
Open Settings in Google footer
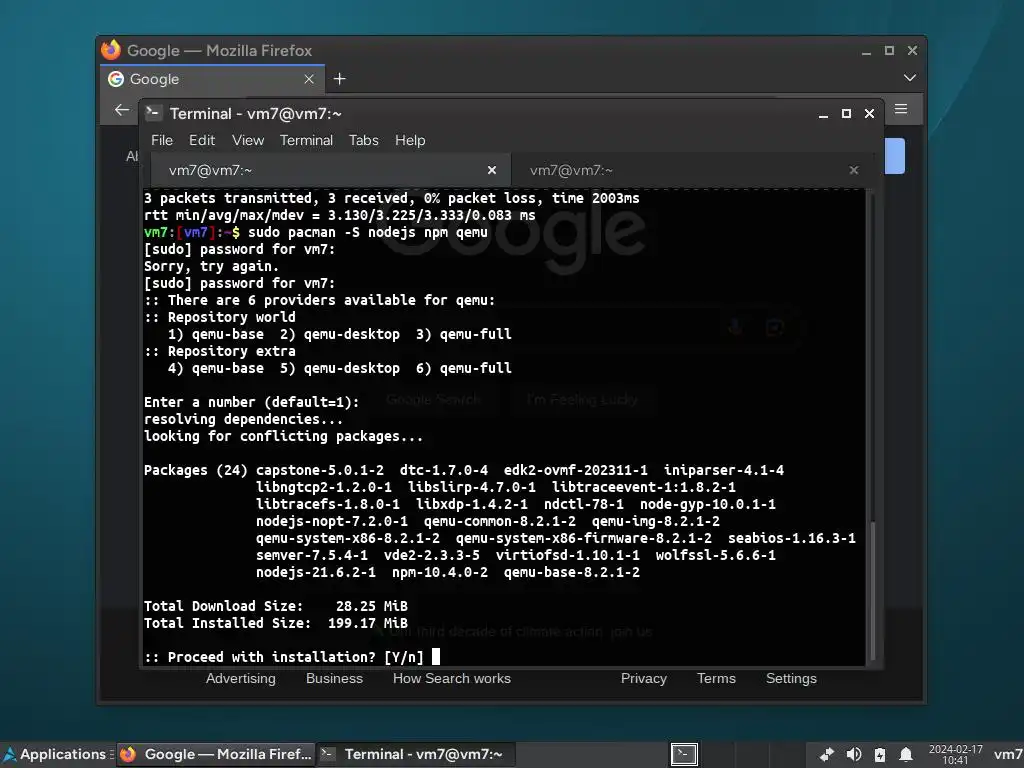click(x=791, y=679)
